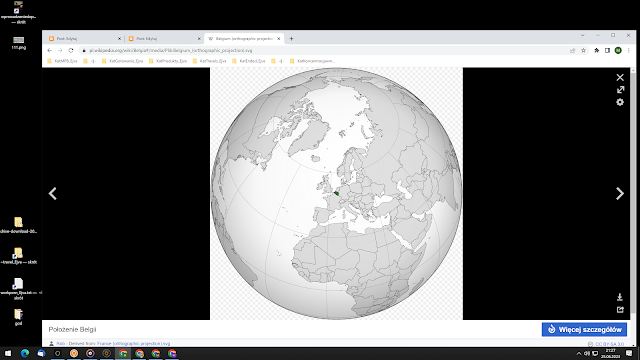Show hidden system tray icons
Image resolution: width=640 pixels, height=360 pixels.
[x=578, y=353]
